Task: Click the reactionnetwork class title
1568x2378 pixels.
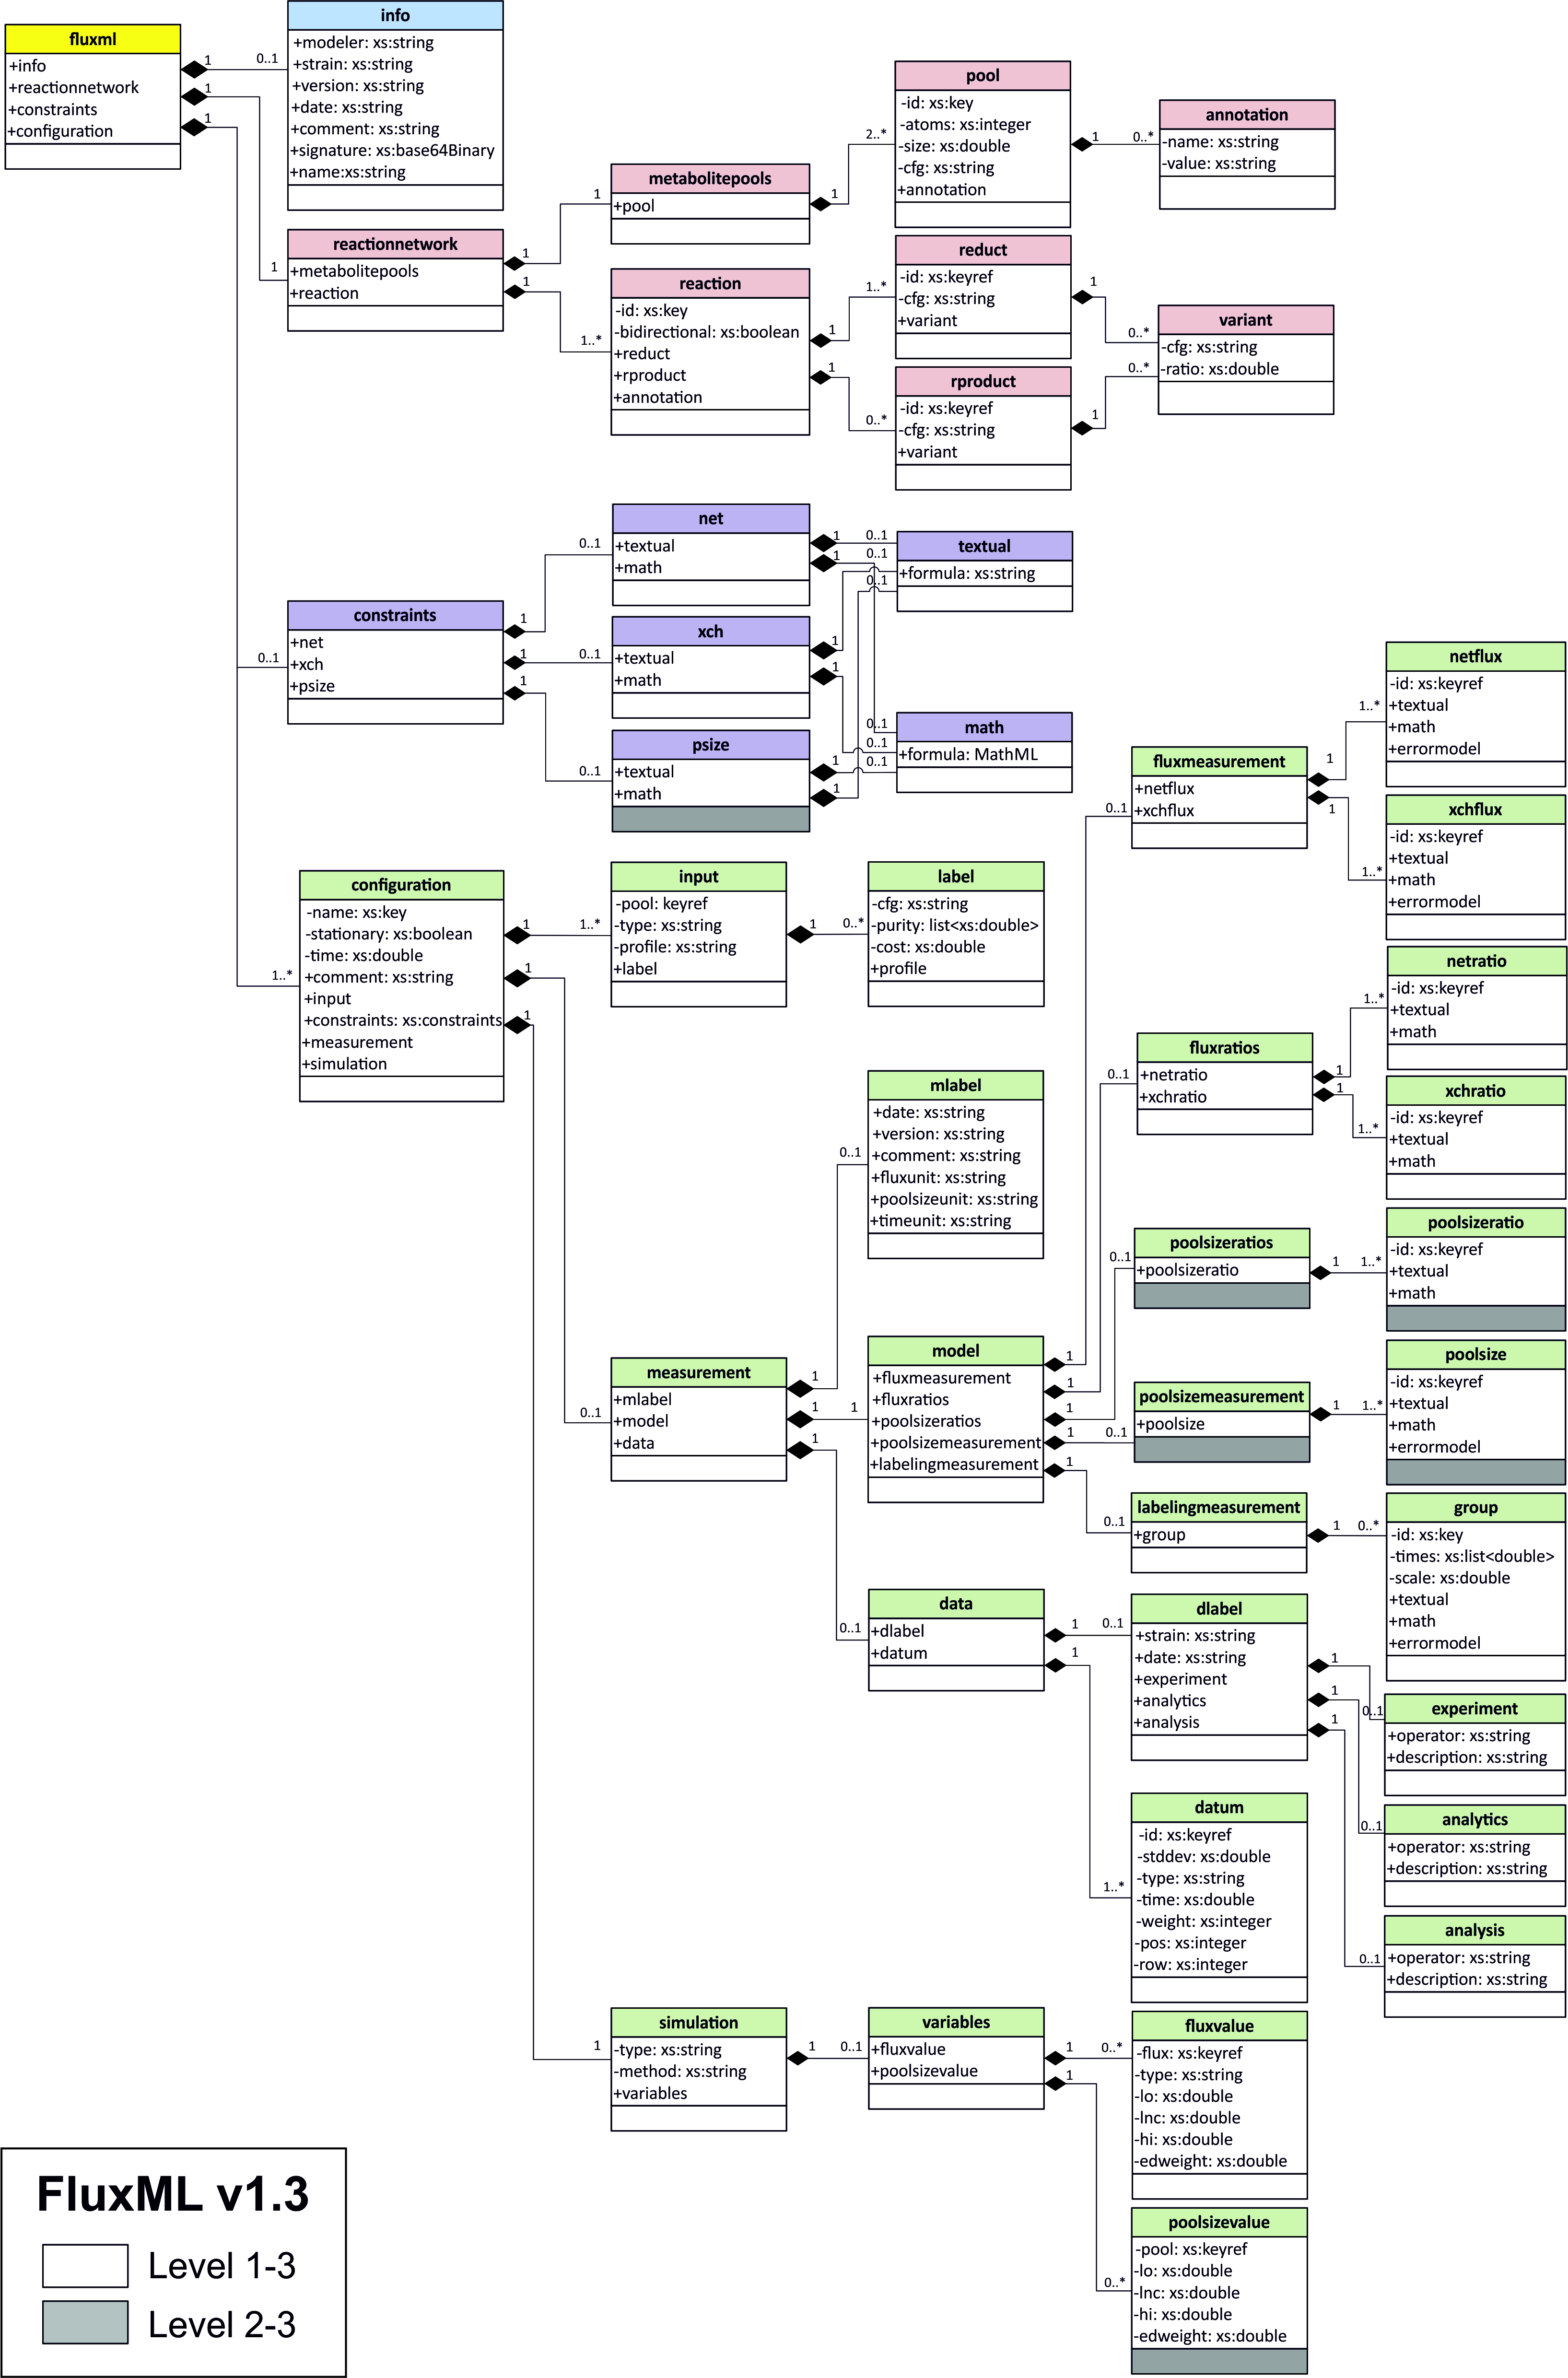Action: [x=395, y=244]
